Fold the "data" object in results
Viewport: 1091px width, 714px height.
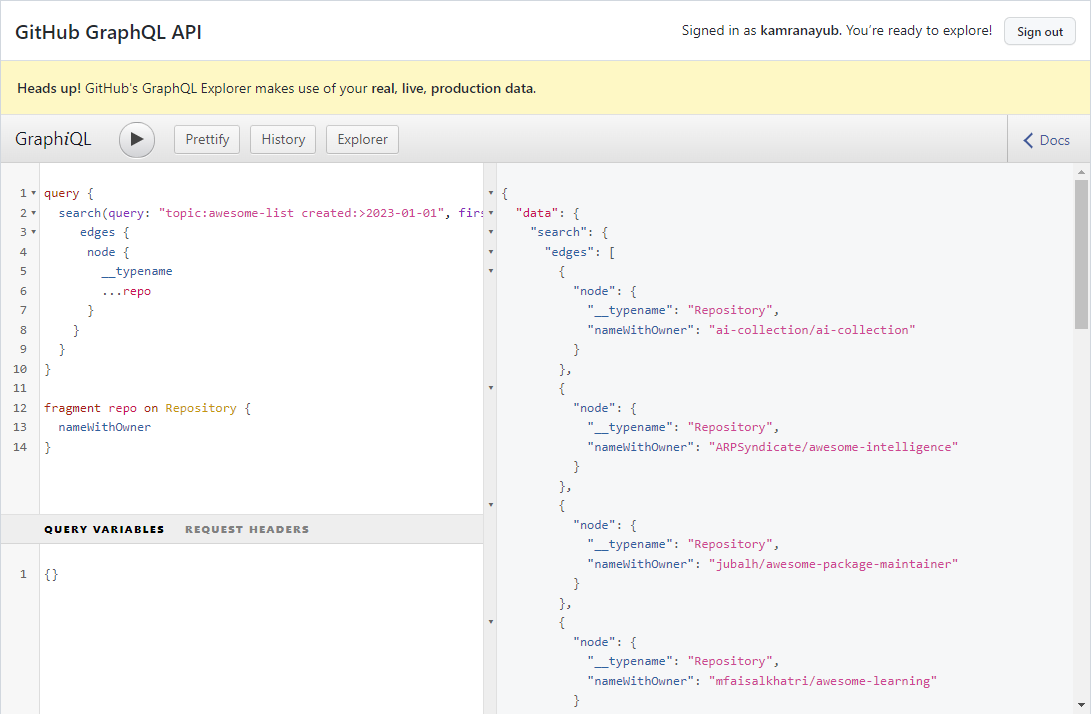click(x=491, y=213)
